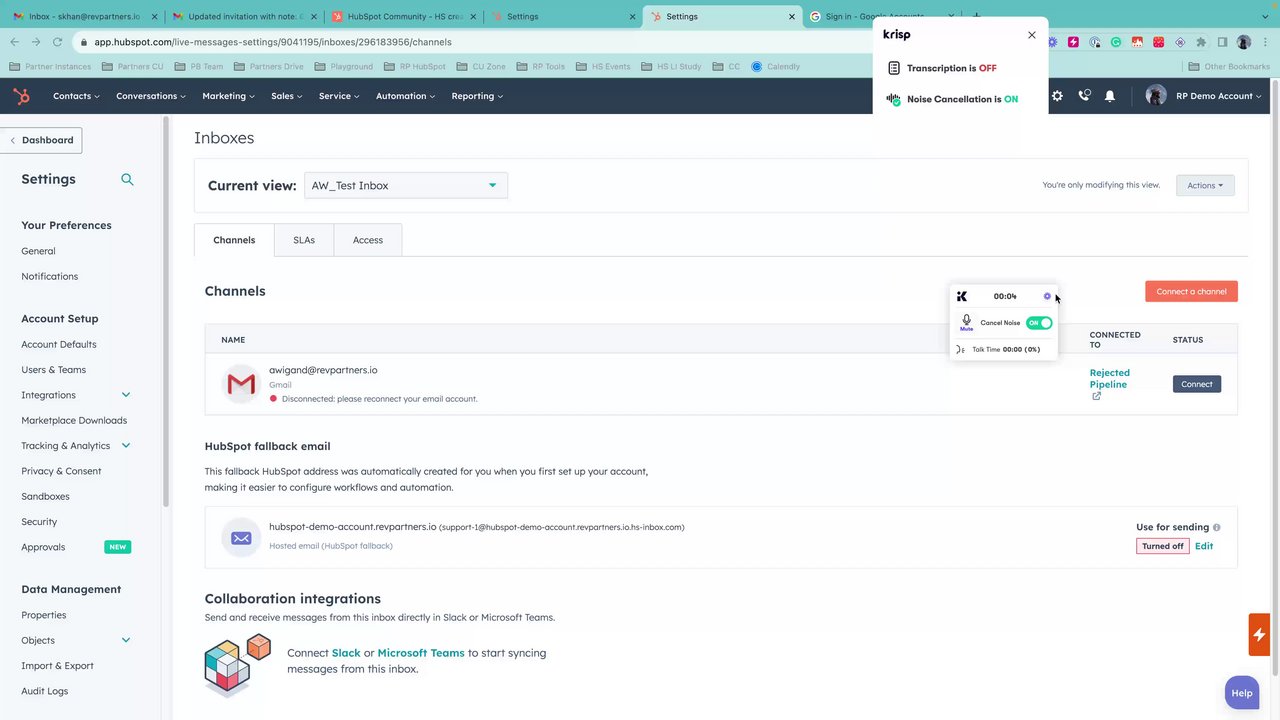This screenshot has height=720, width=1280.
Task: Click the pink lightning extension icon
Action: [x=1073, y=42]
